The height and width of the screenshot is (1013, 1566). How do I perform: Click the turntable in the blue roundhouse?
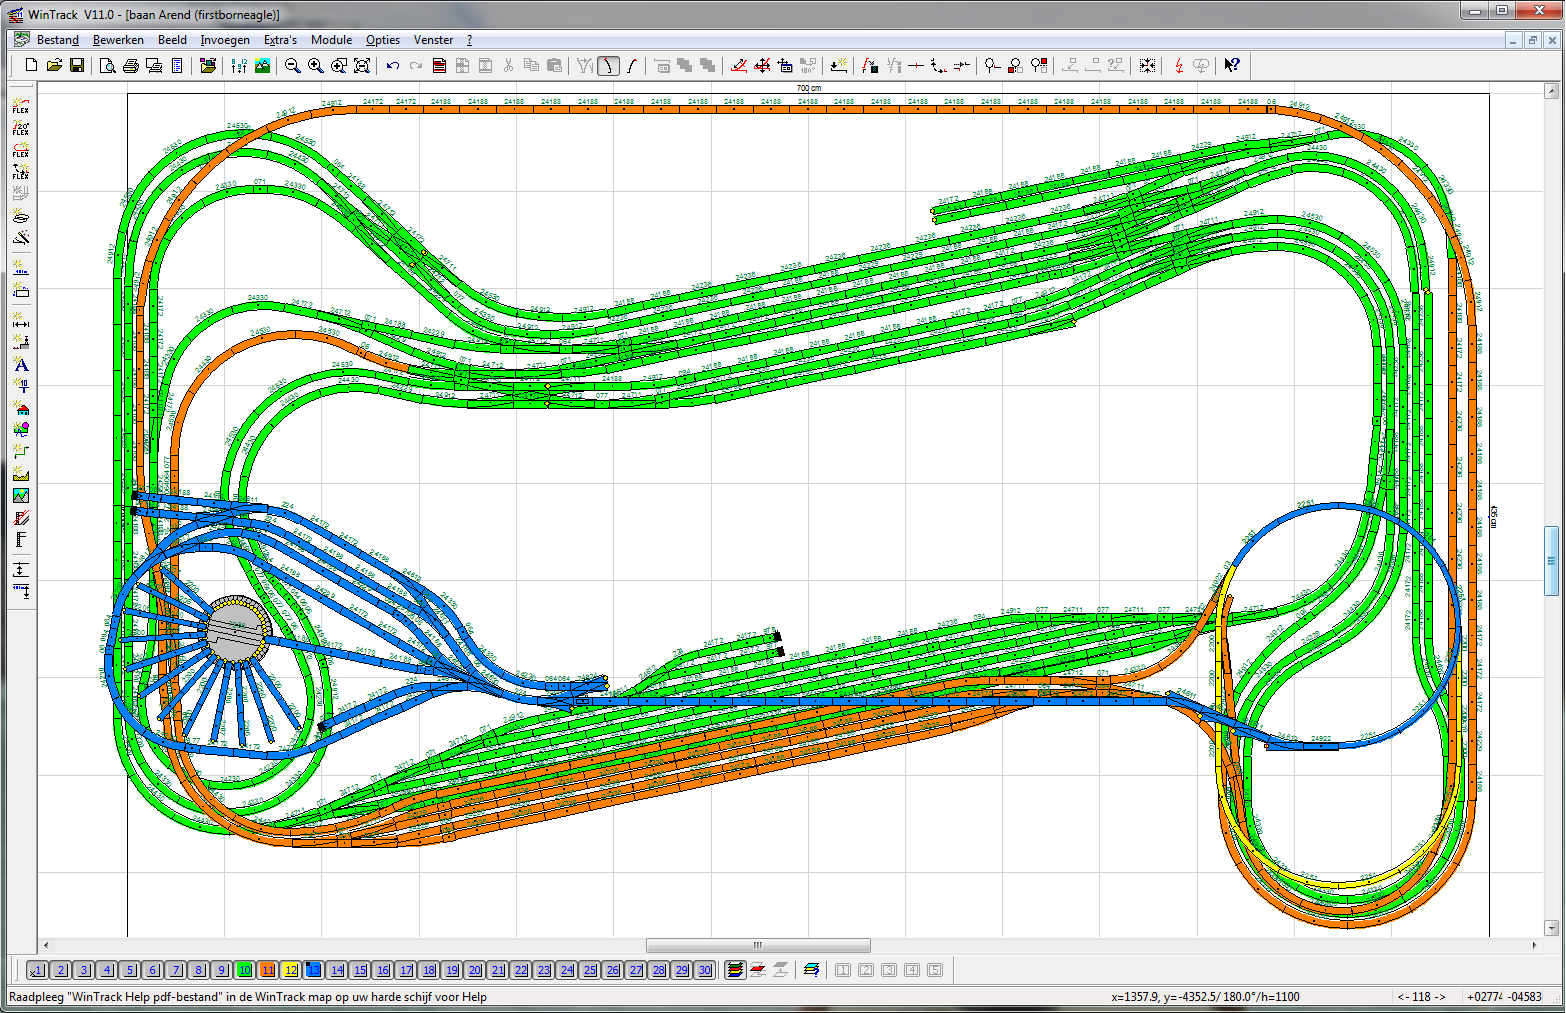click(x=237, y=629)
